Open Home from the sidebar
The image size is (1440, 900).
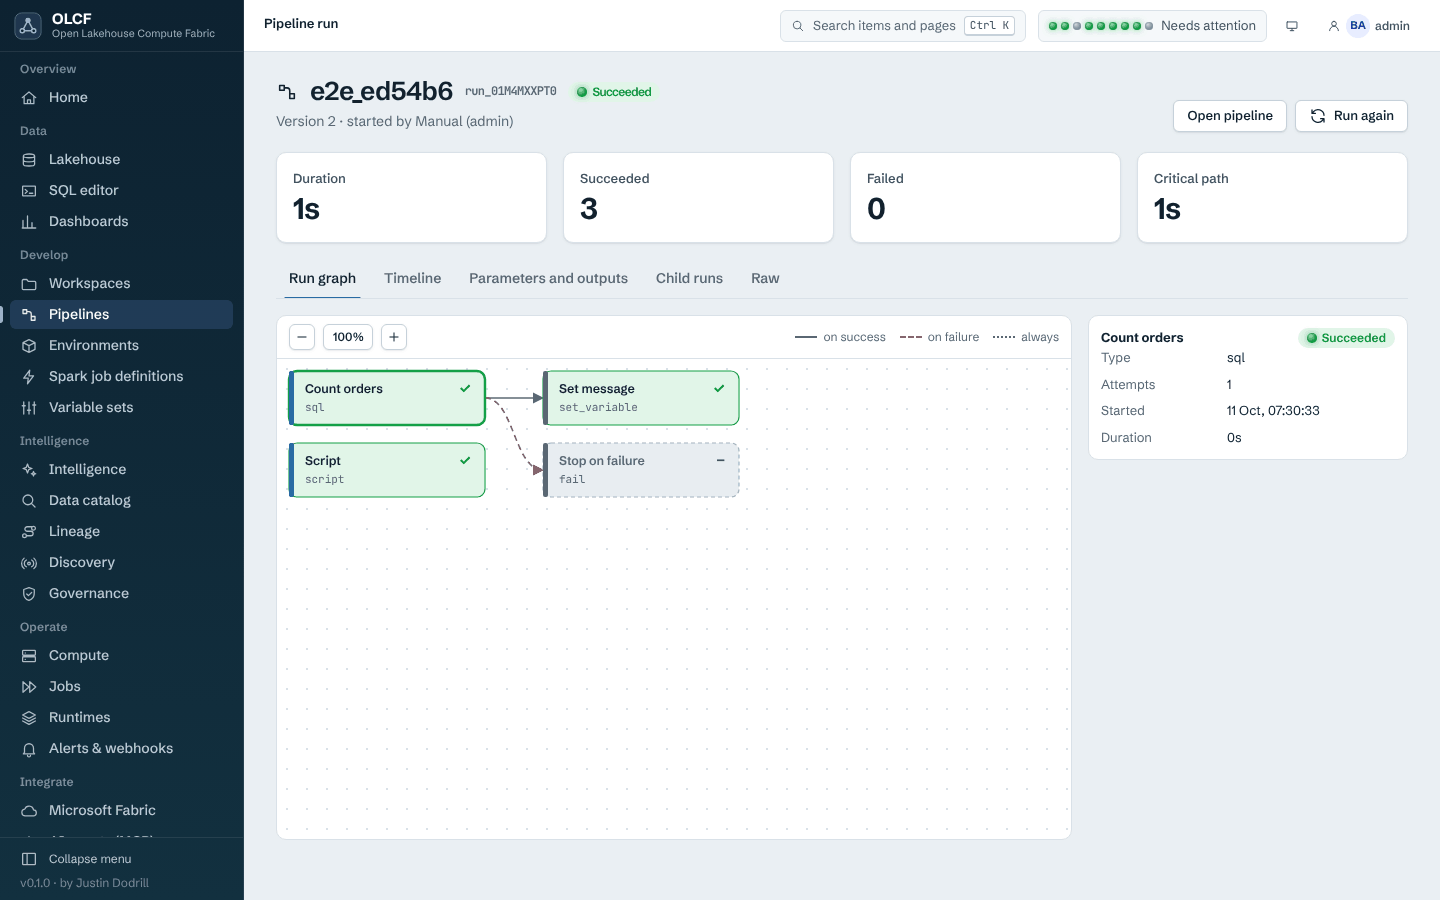coord(121,97)
